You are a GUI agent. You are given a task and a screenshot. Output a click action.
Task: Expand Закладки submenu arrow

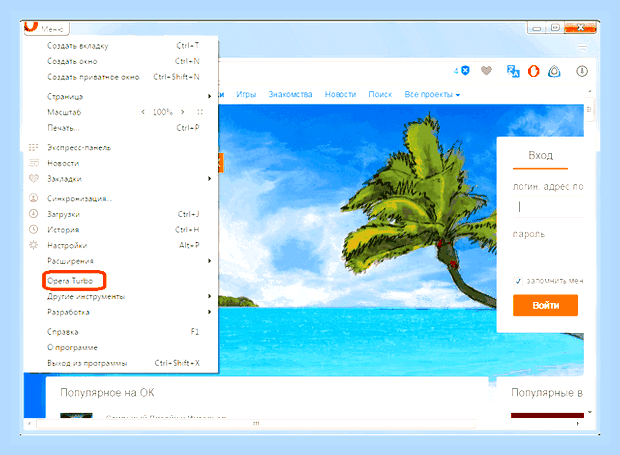(x=209, y=179)
